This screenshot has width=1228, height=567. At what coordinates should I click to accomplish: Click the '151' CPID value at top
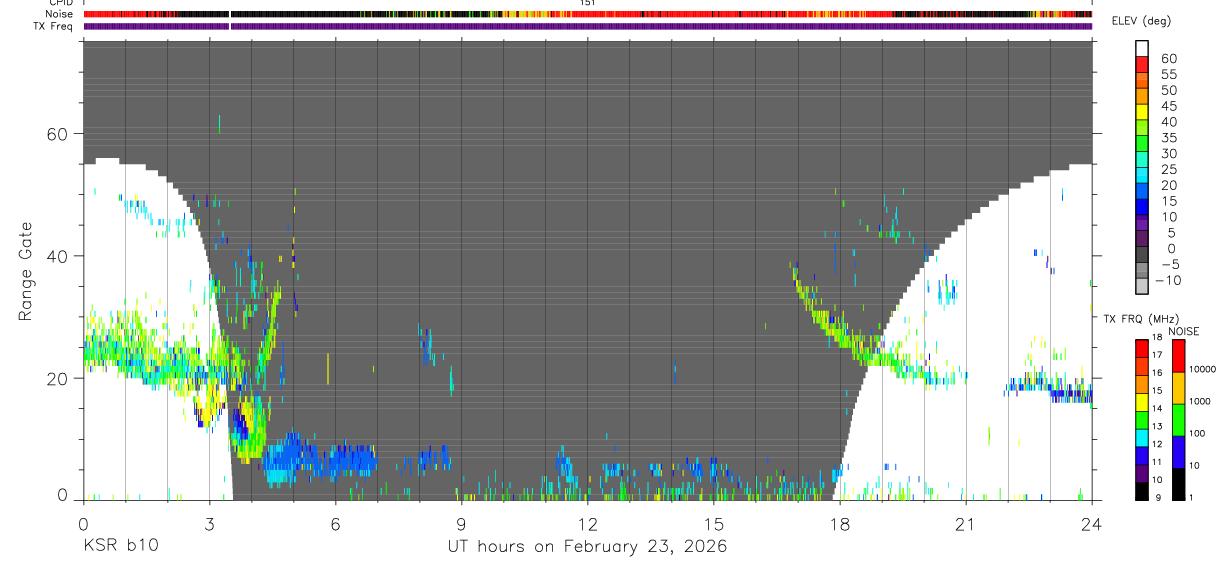588,3
